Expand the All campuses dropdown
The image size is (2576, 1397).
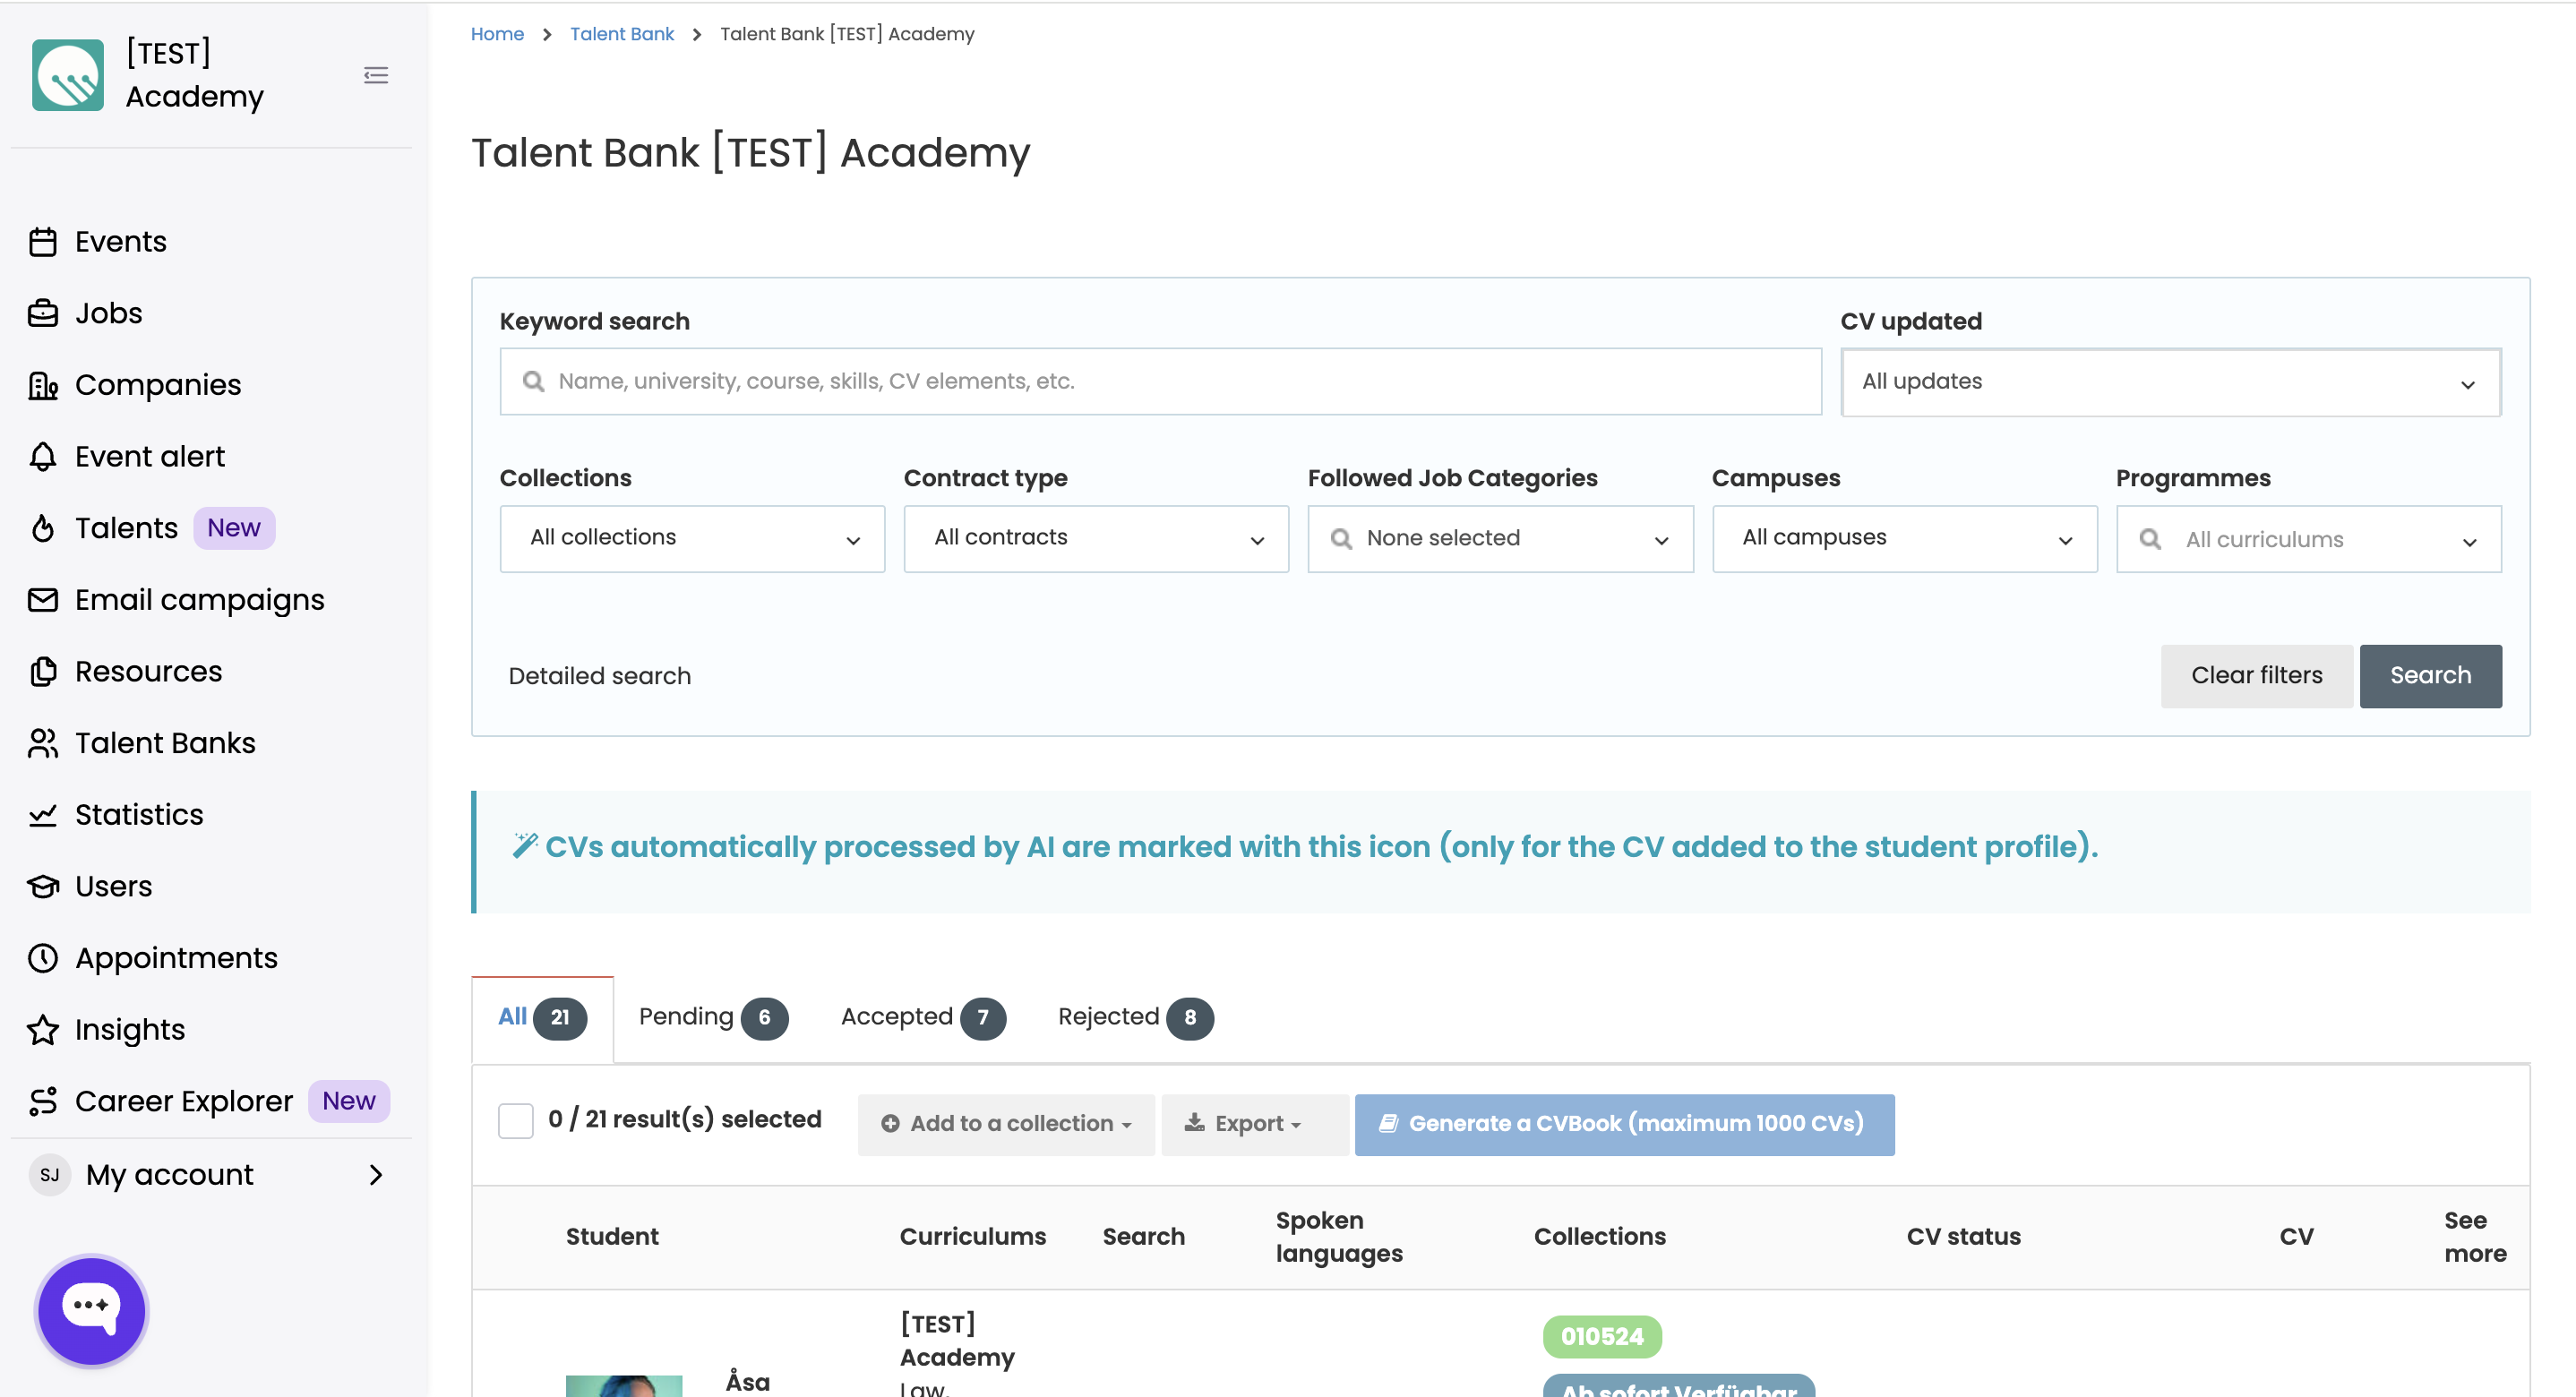pyautogui.click(x=1904, y=538)
